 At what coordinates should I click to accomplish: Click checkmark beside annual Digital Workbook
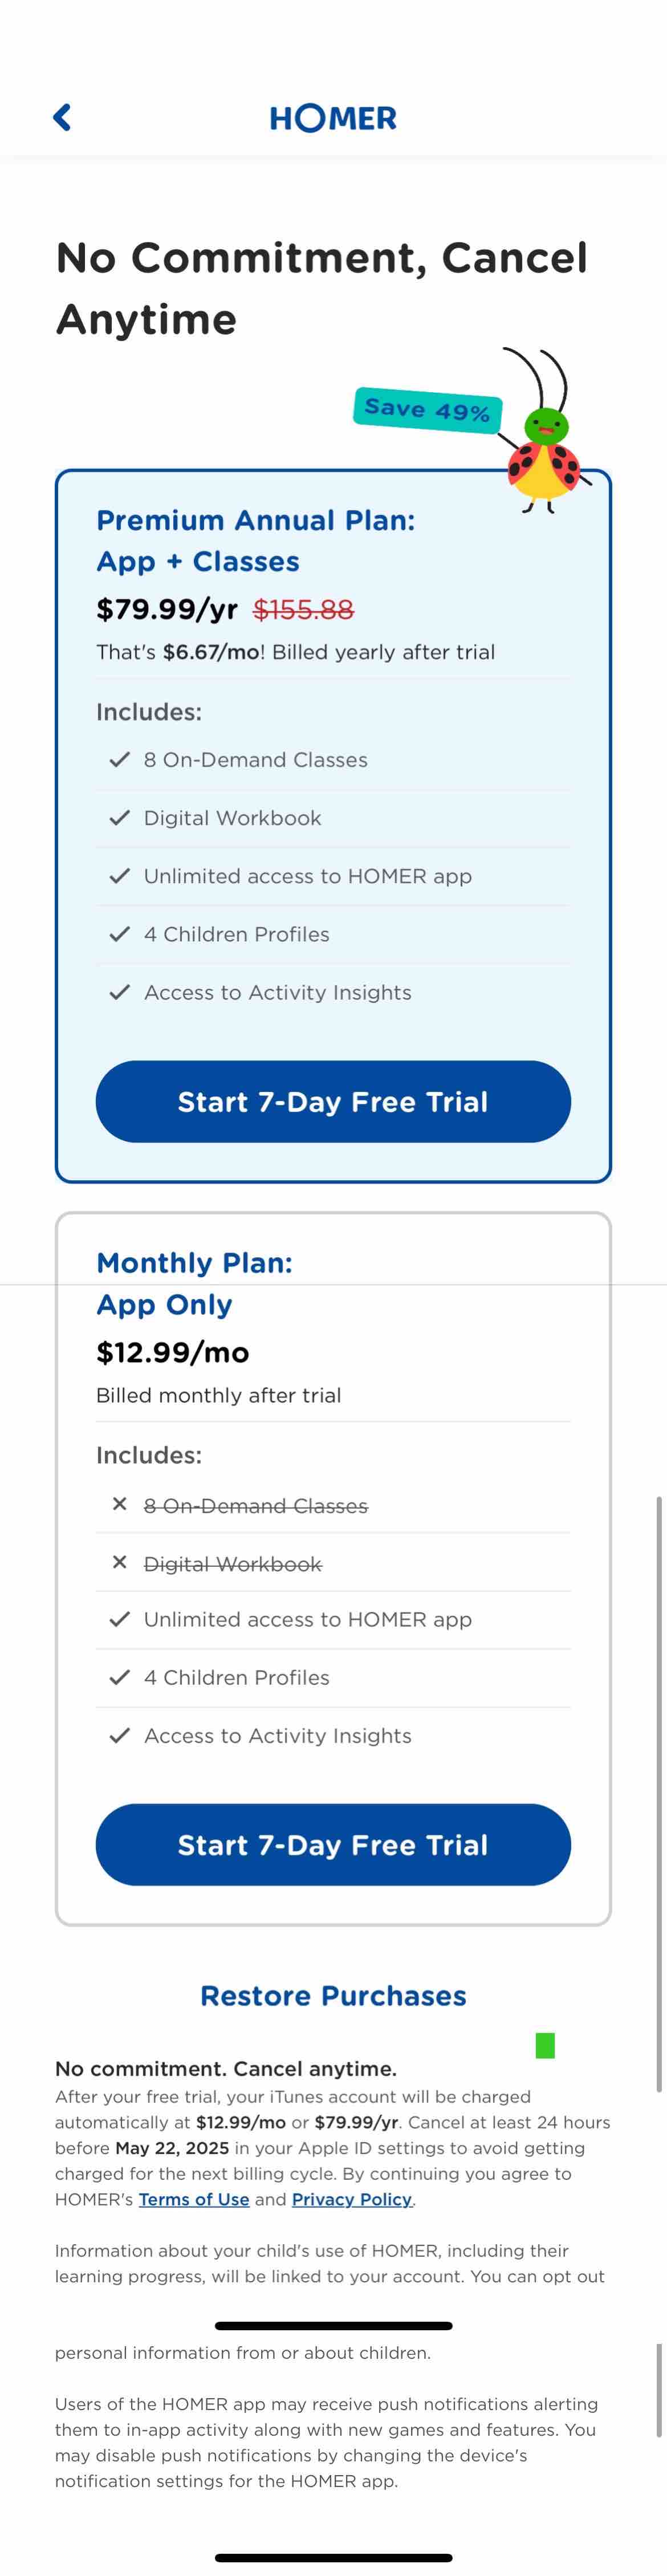coord(120,817)
